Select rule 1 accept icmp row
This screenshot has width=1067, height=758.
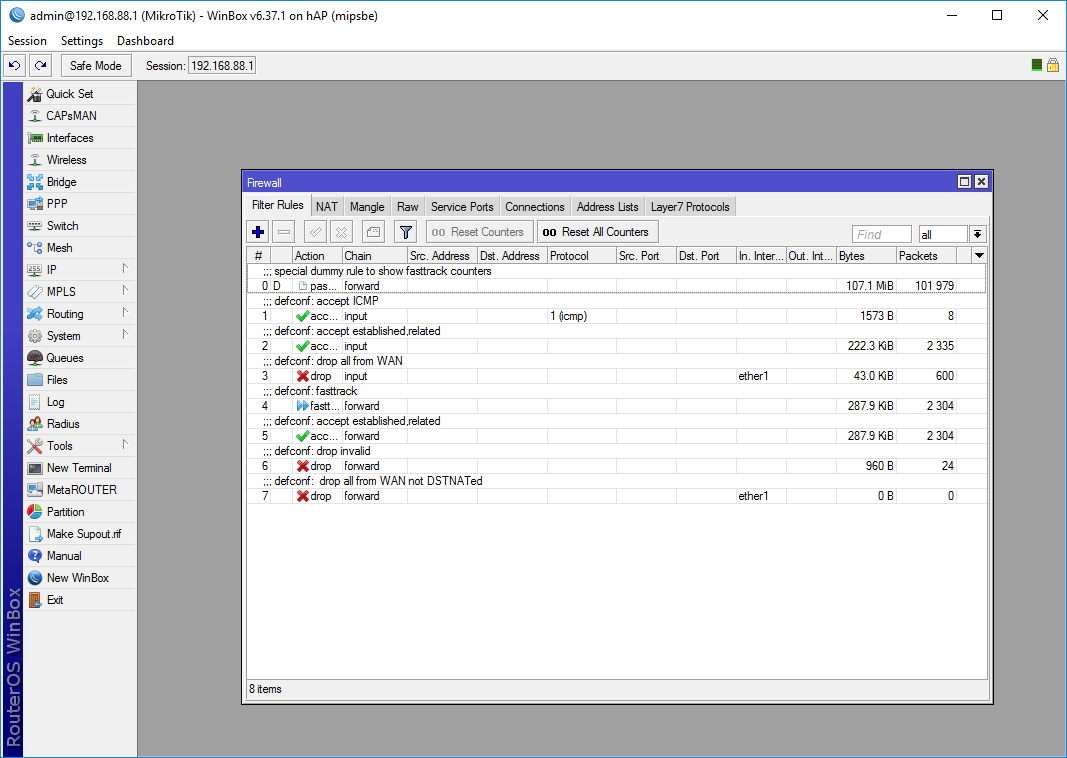tap(617, 316)
